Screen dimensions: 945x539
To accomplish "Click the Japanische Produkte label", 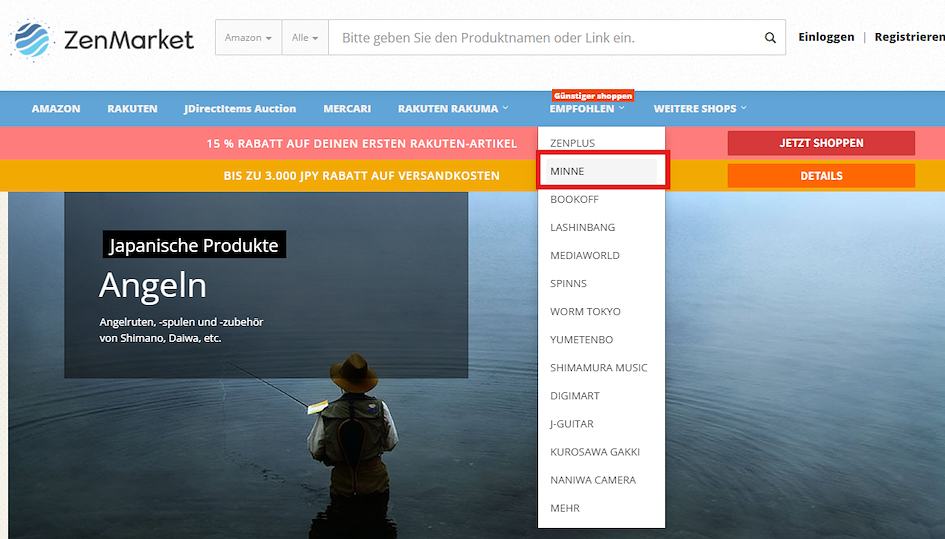I will 194,245.
